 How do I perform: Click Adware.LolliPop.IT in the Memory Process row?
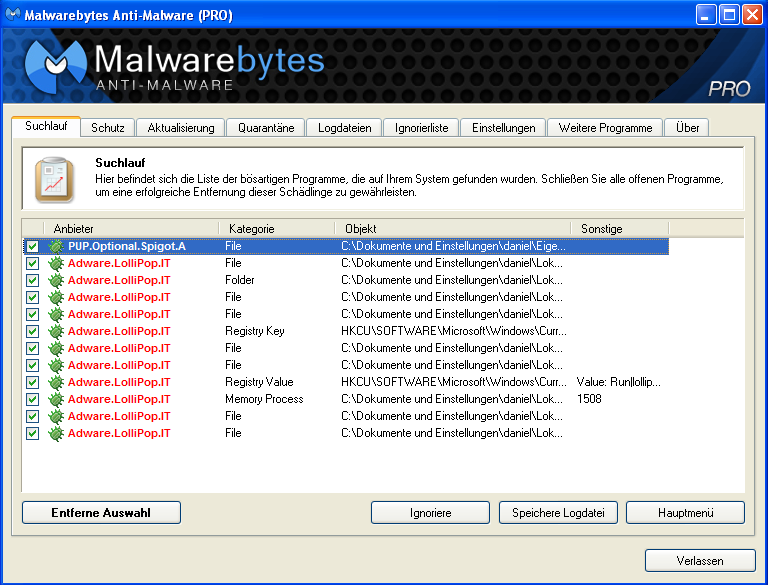(x=119, y=399)
